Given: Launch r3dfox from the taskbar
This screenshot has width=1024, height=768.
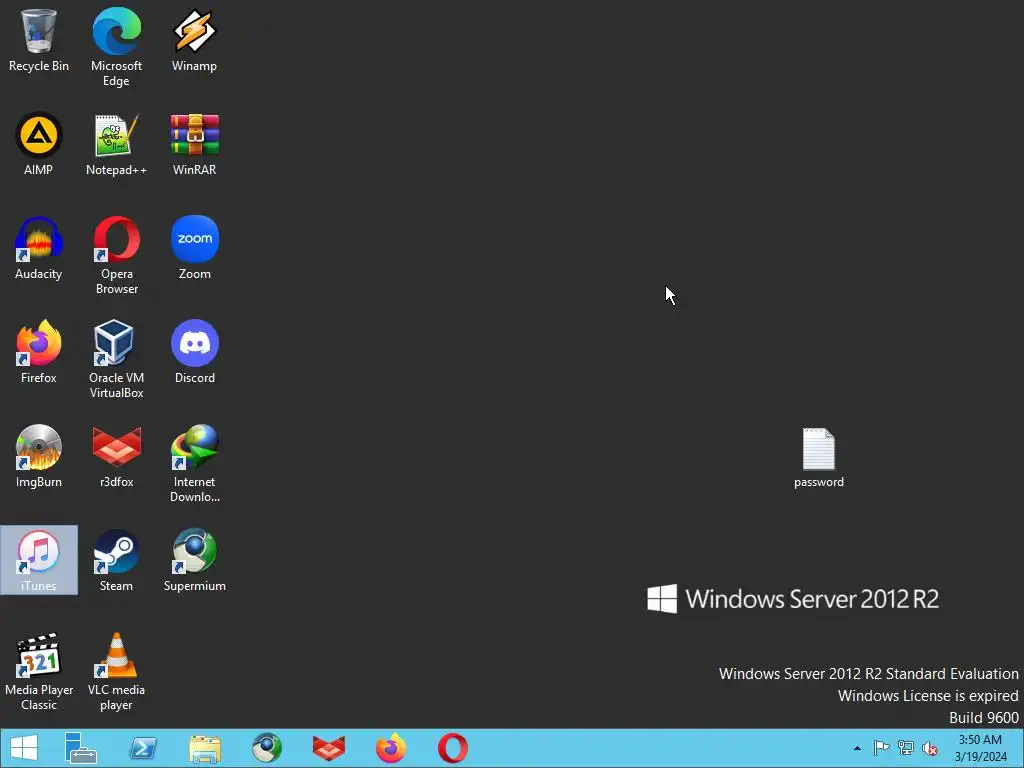Looking at the screenshot, I should pos(328,748).
